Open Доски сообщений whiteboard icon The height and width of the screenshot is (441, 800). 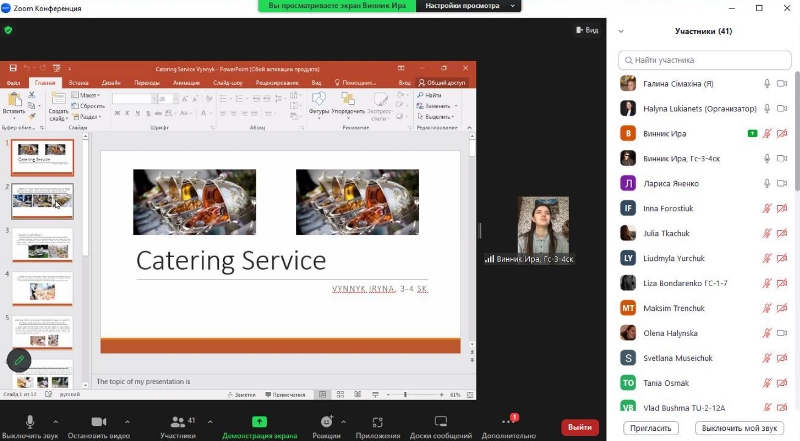pyautogui.click(x=441, y=422)
